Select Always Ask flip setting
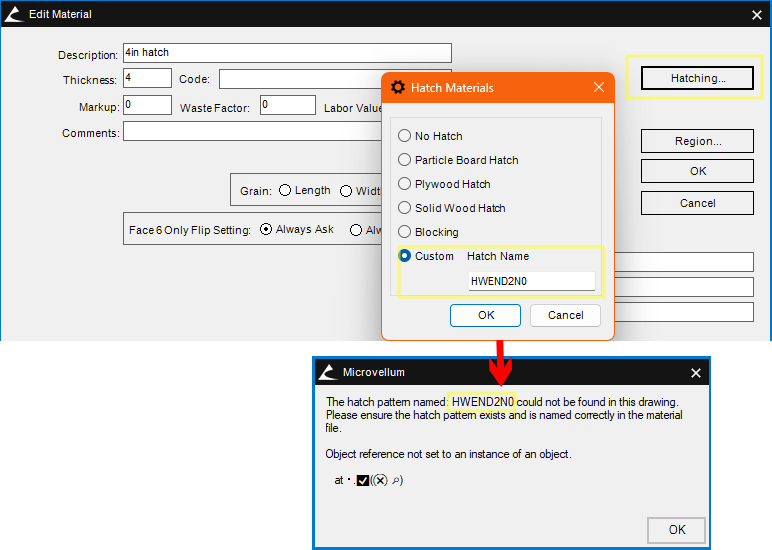Image resolution: width=772 pixels, height=550 pixels. 266,229
